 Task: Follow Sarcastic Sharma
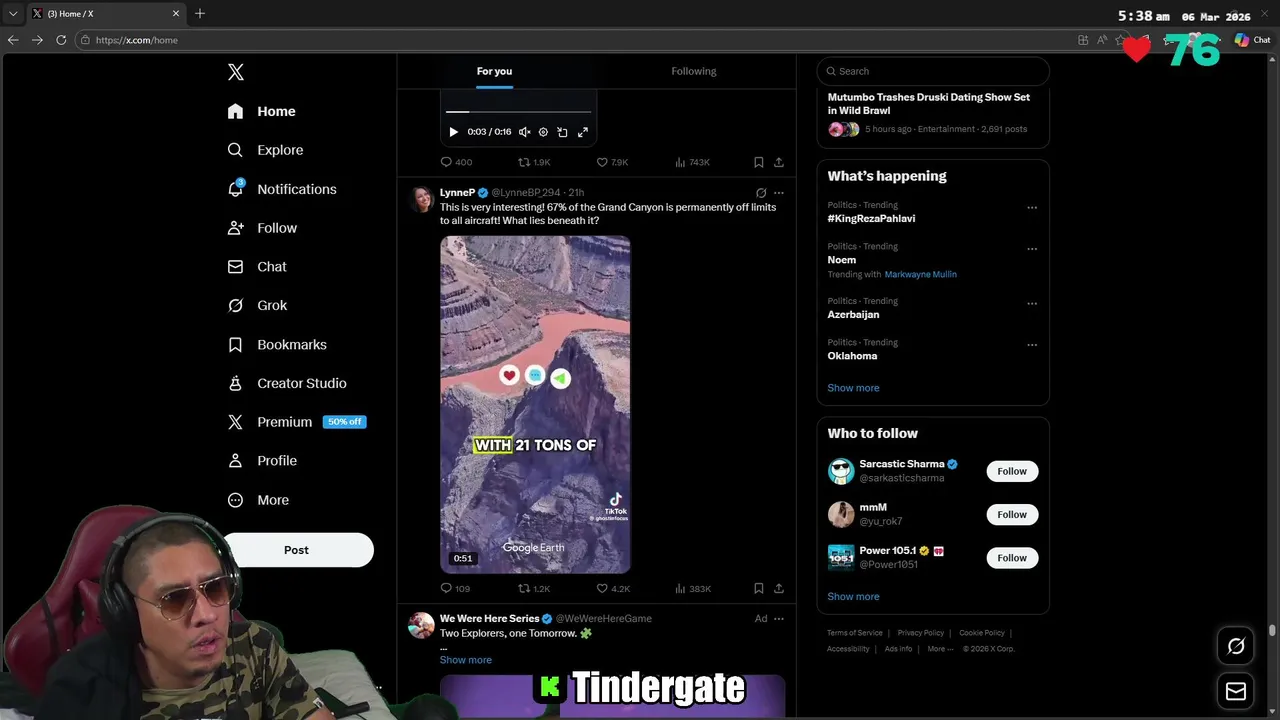[1012, 471]
